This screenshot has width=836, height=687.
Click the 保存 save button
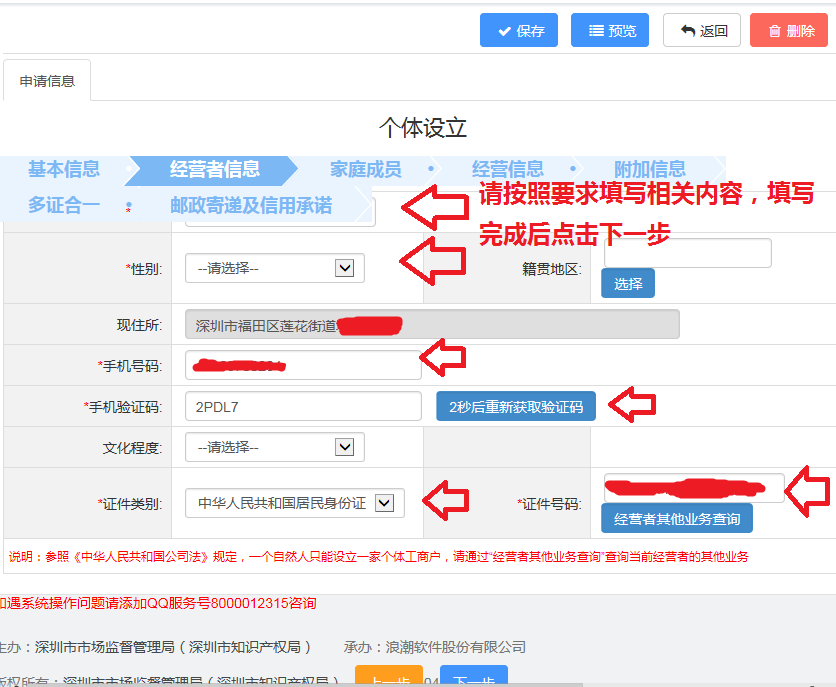pyautogui.click(x=518, y=30)
